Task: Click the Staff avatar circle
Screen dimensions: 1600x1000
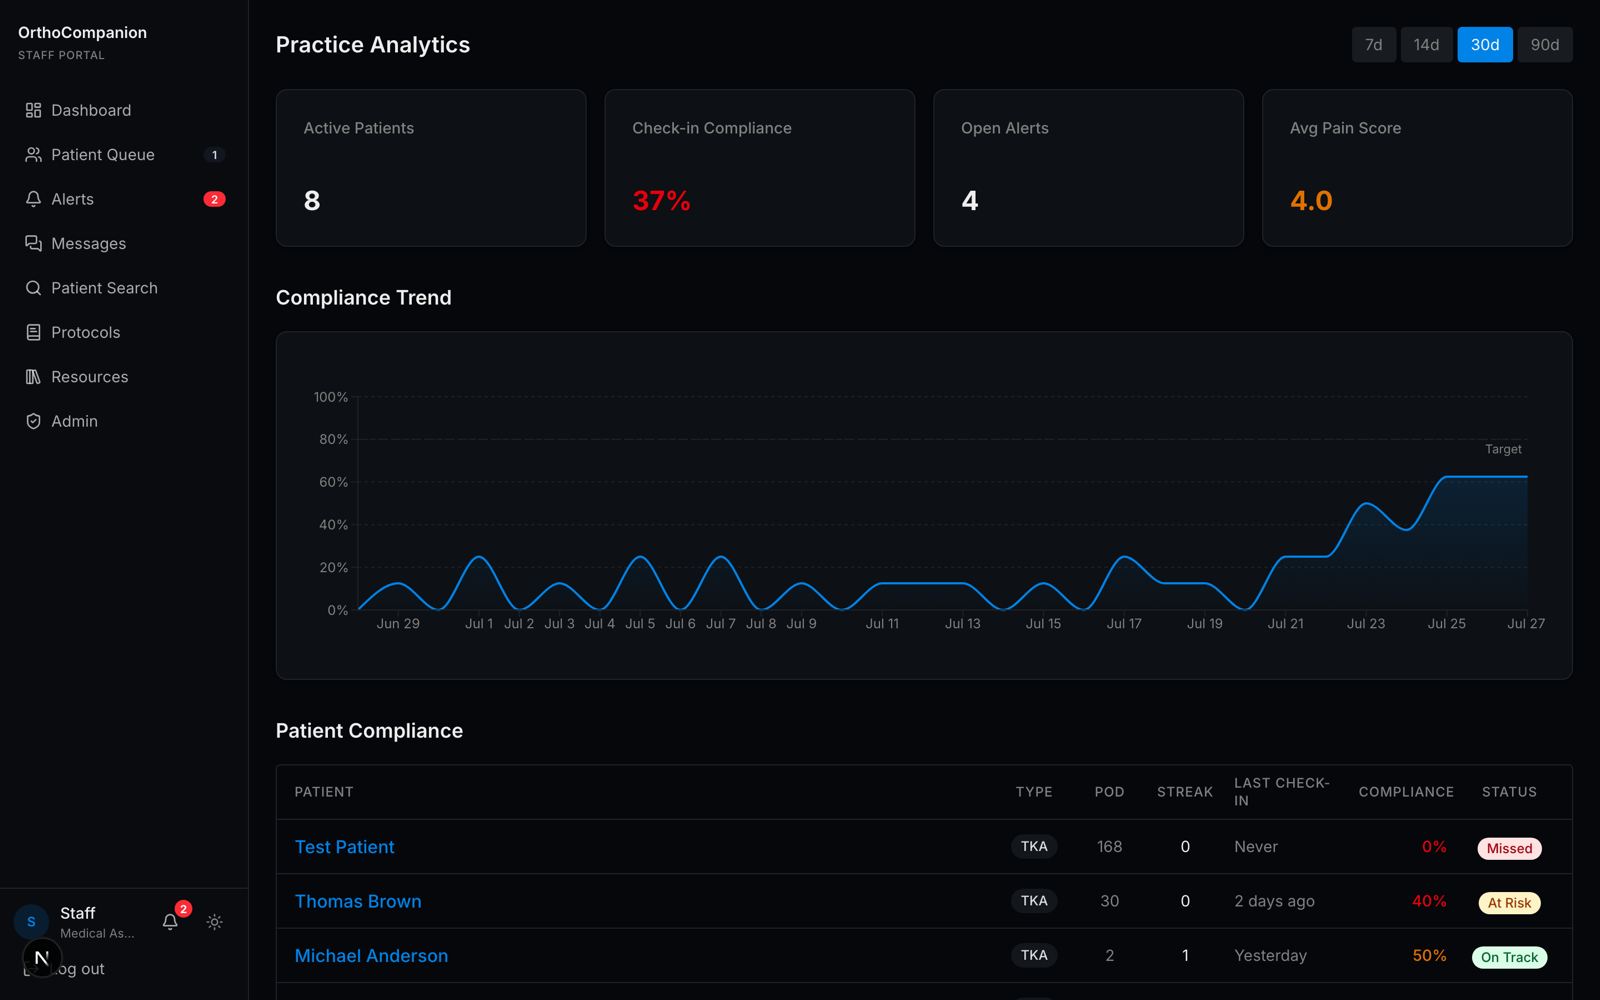Action: tap(31, 922)
